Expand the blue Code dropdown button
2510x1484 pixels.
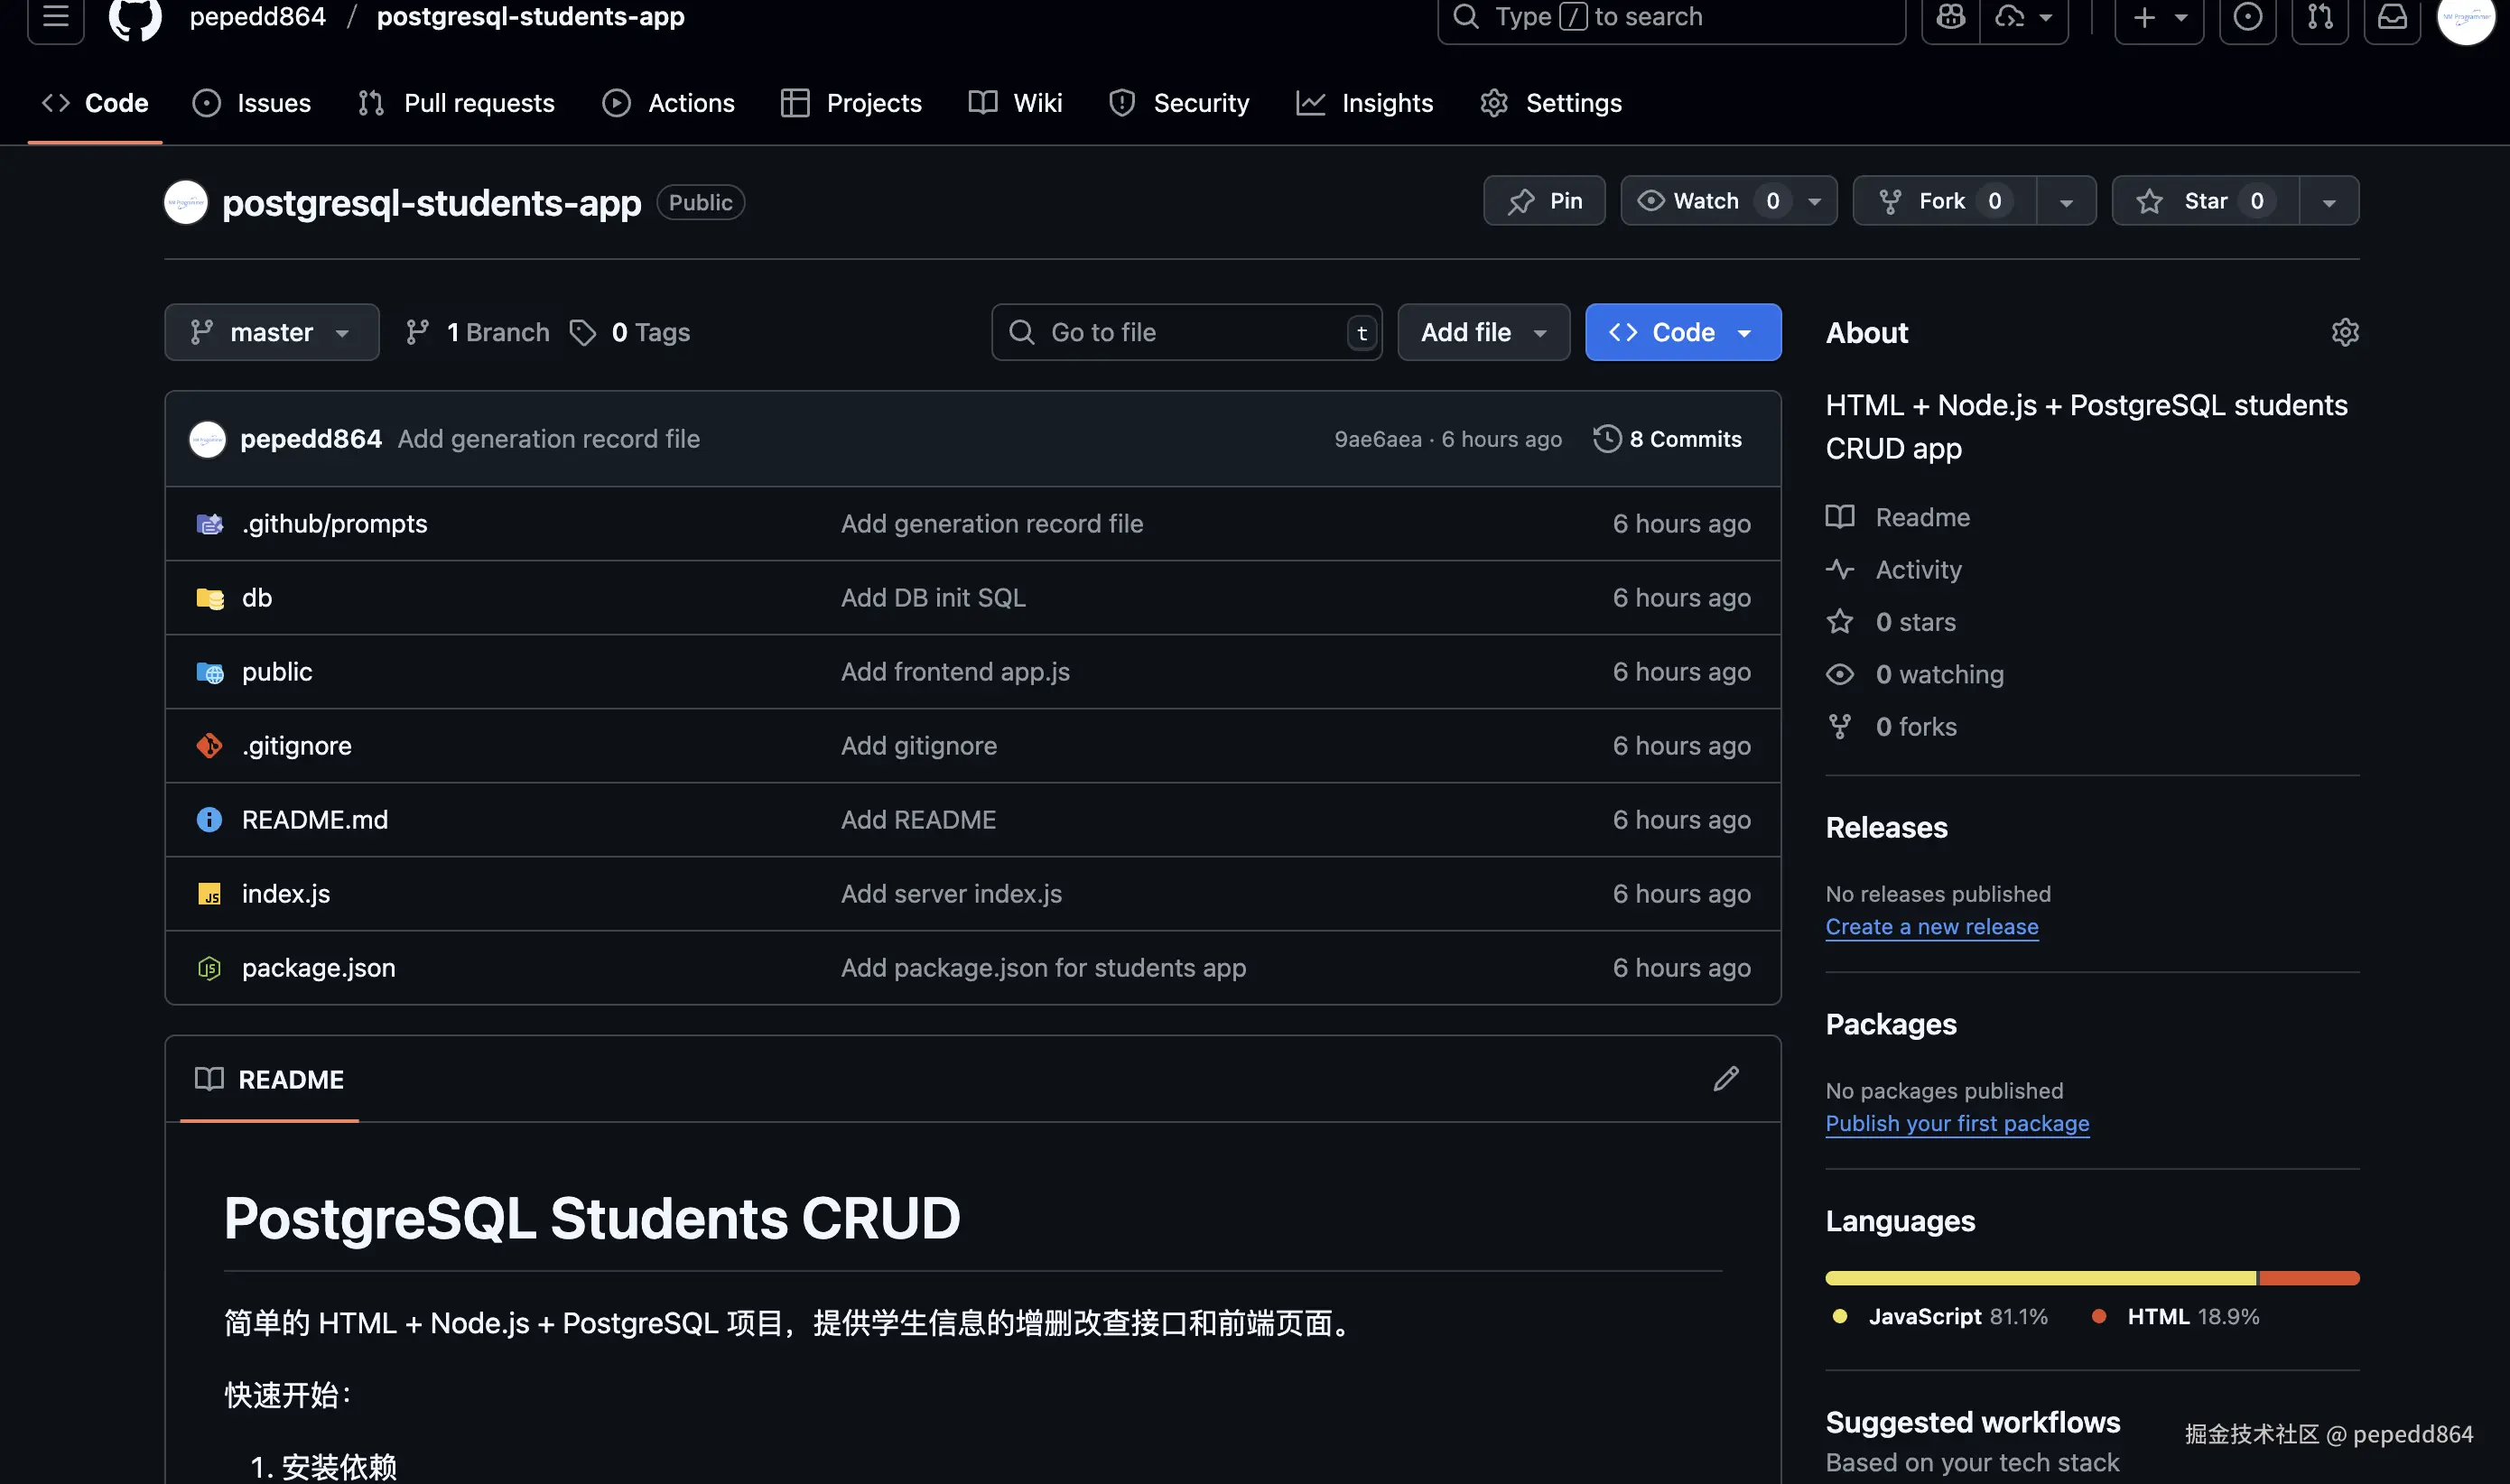click(1682, 332)
